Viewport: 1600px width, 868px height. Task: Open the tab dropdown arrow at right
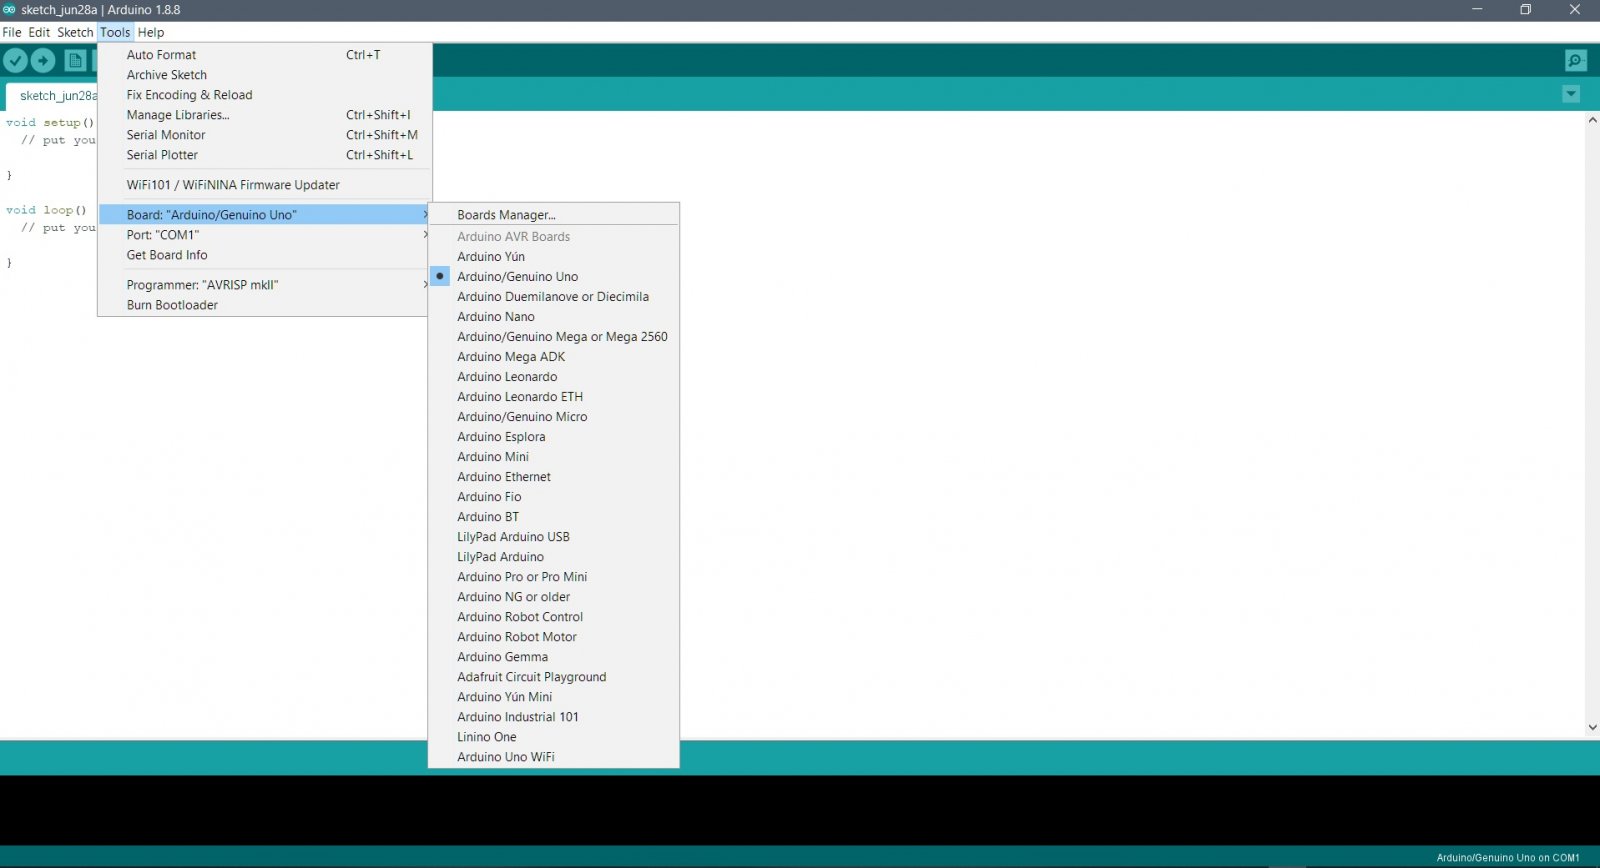[x=1571, y=94]
